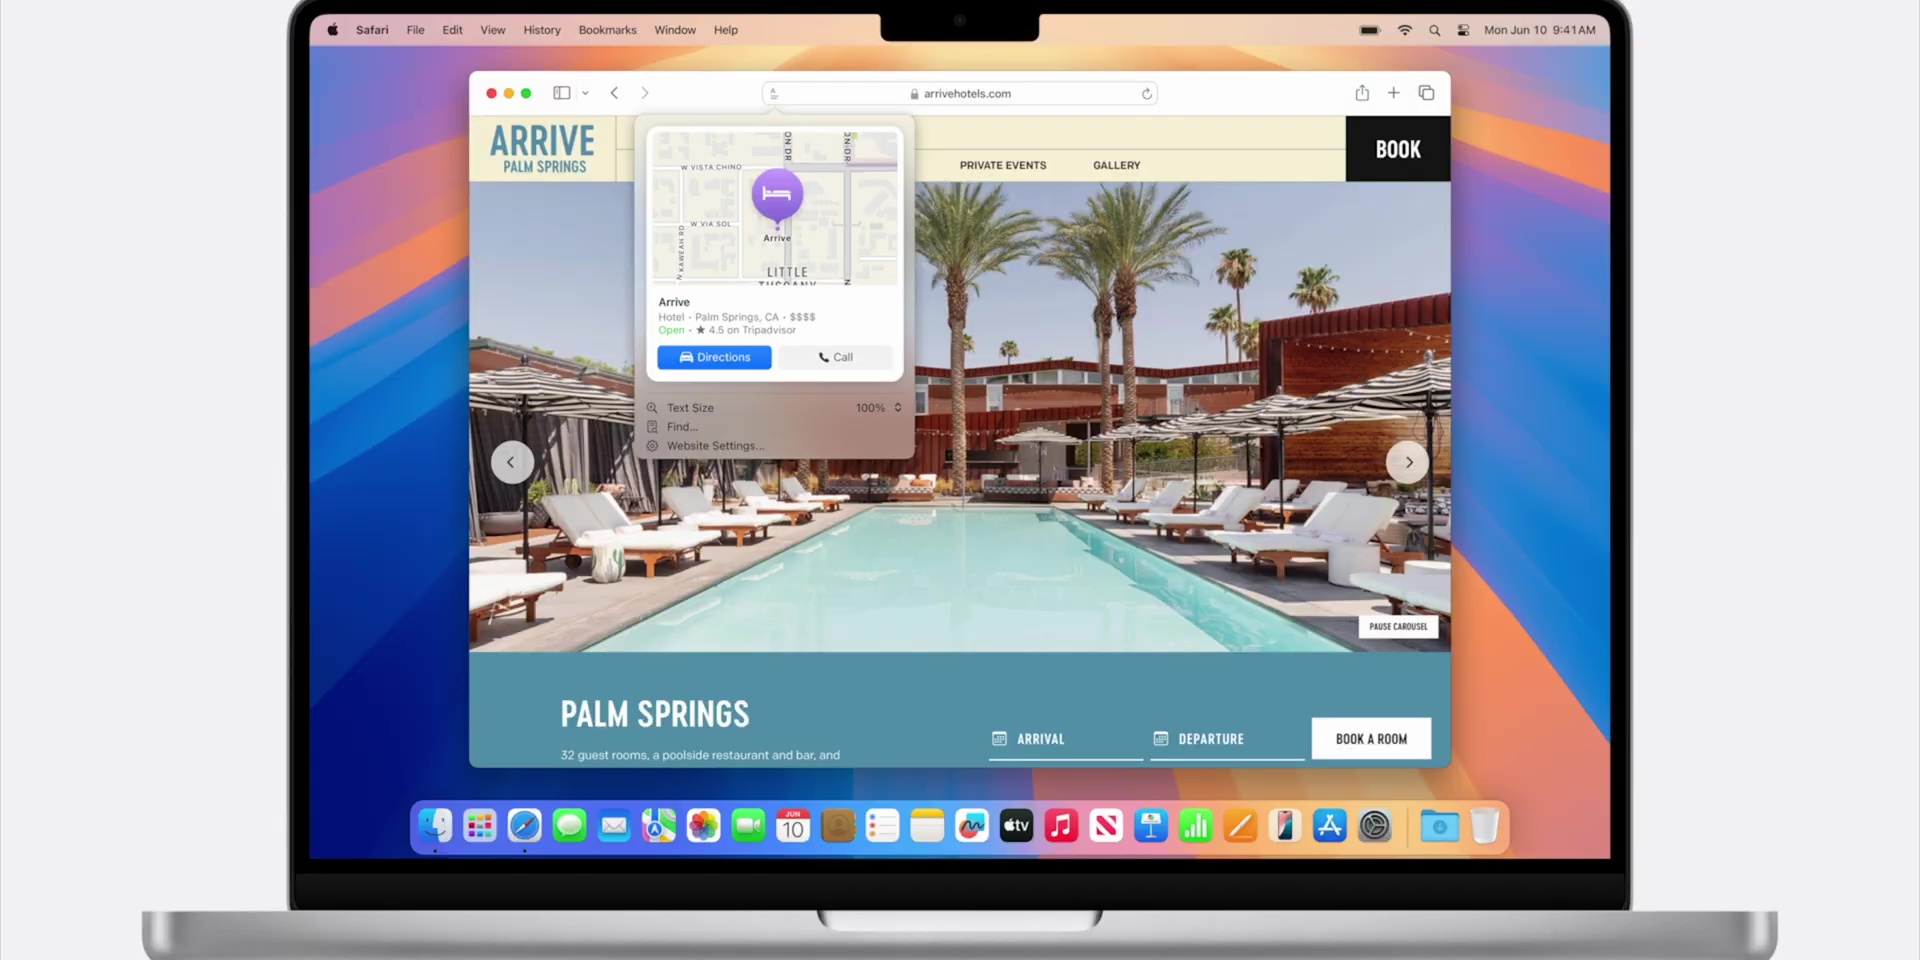Image resolution: width=1920 pixels, height=960 pixels.
Task: Adjust the Text Size 100% stepper
Action: coord(898,408)
